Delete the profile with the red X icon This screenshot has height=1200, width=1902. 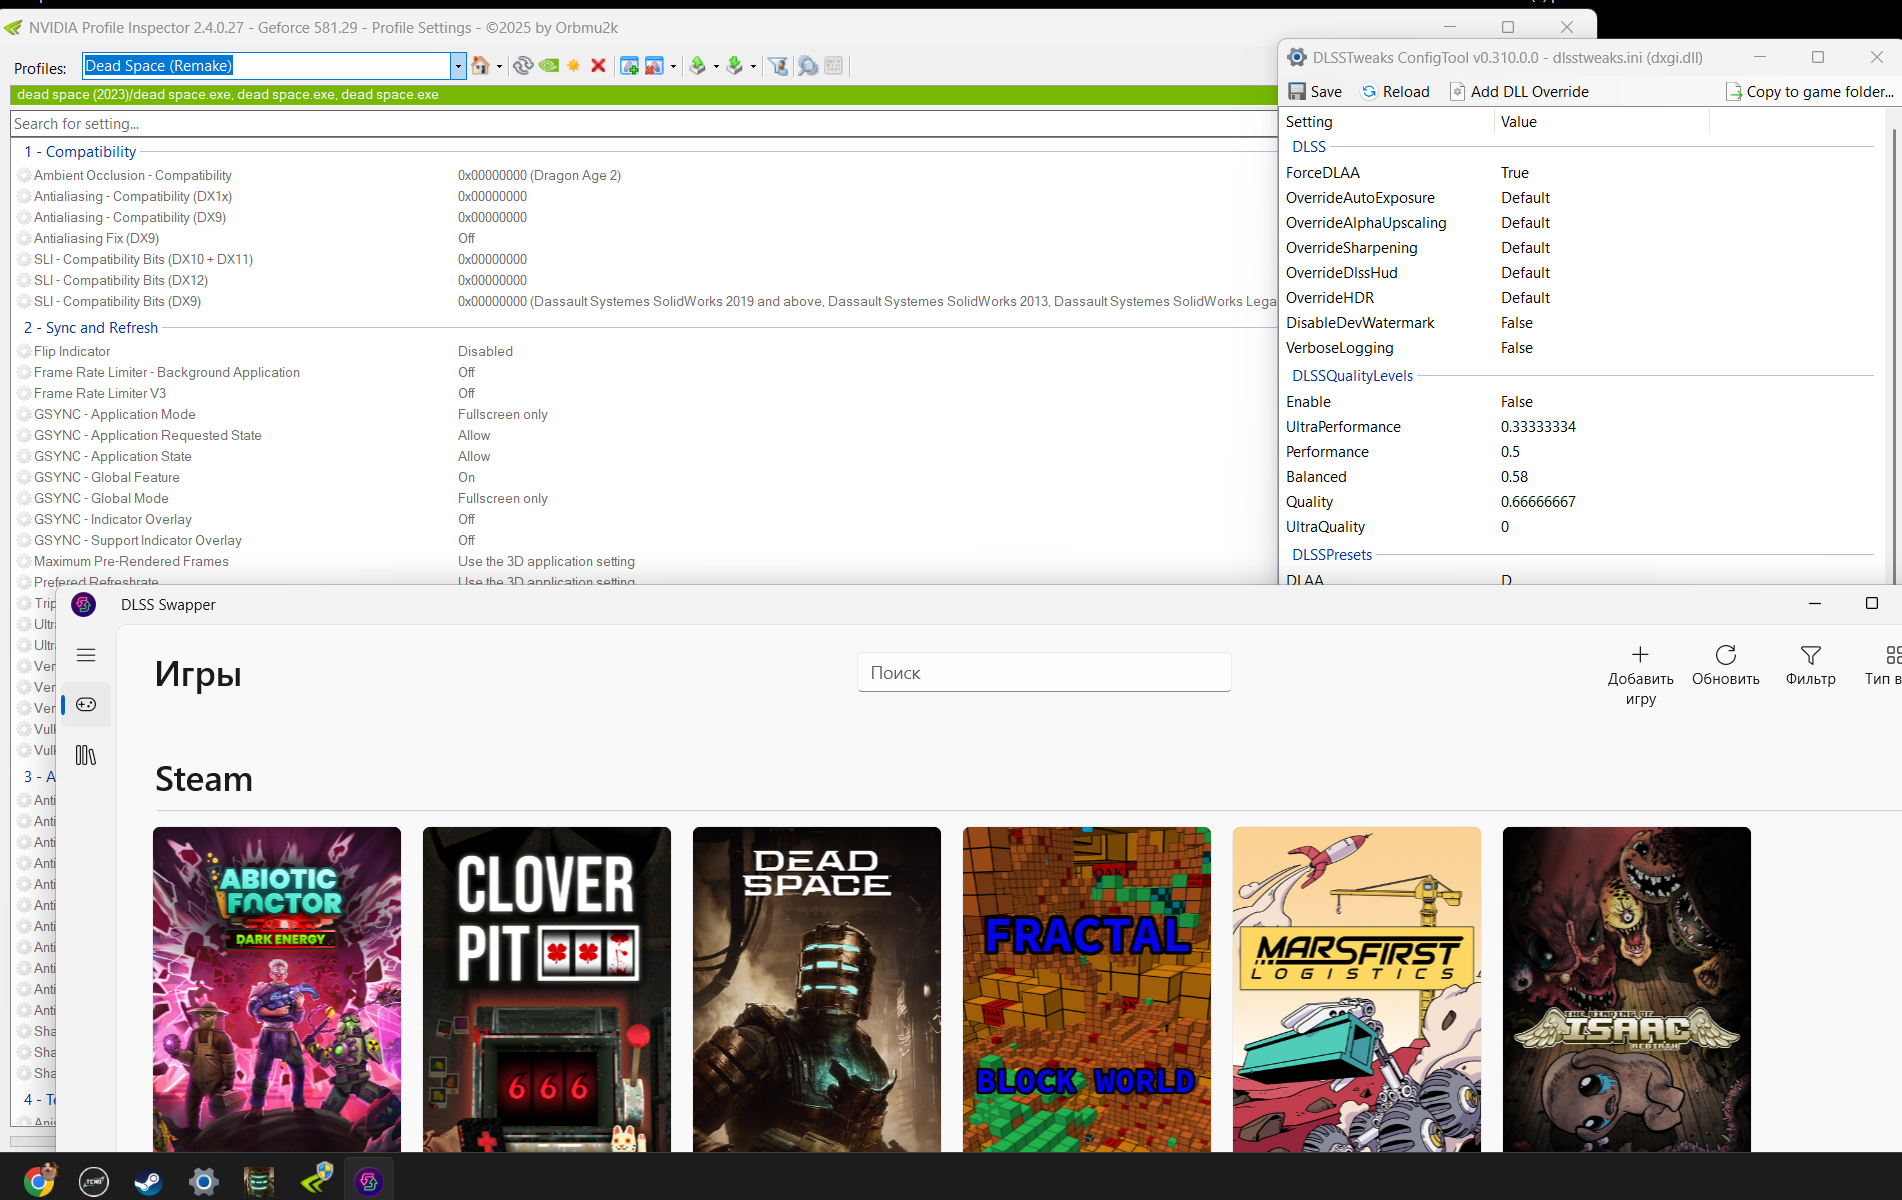pyautogui.click(x=598, y=66)
